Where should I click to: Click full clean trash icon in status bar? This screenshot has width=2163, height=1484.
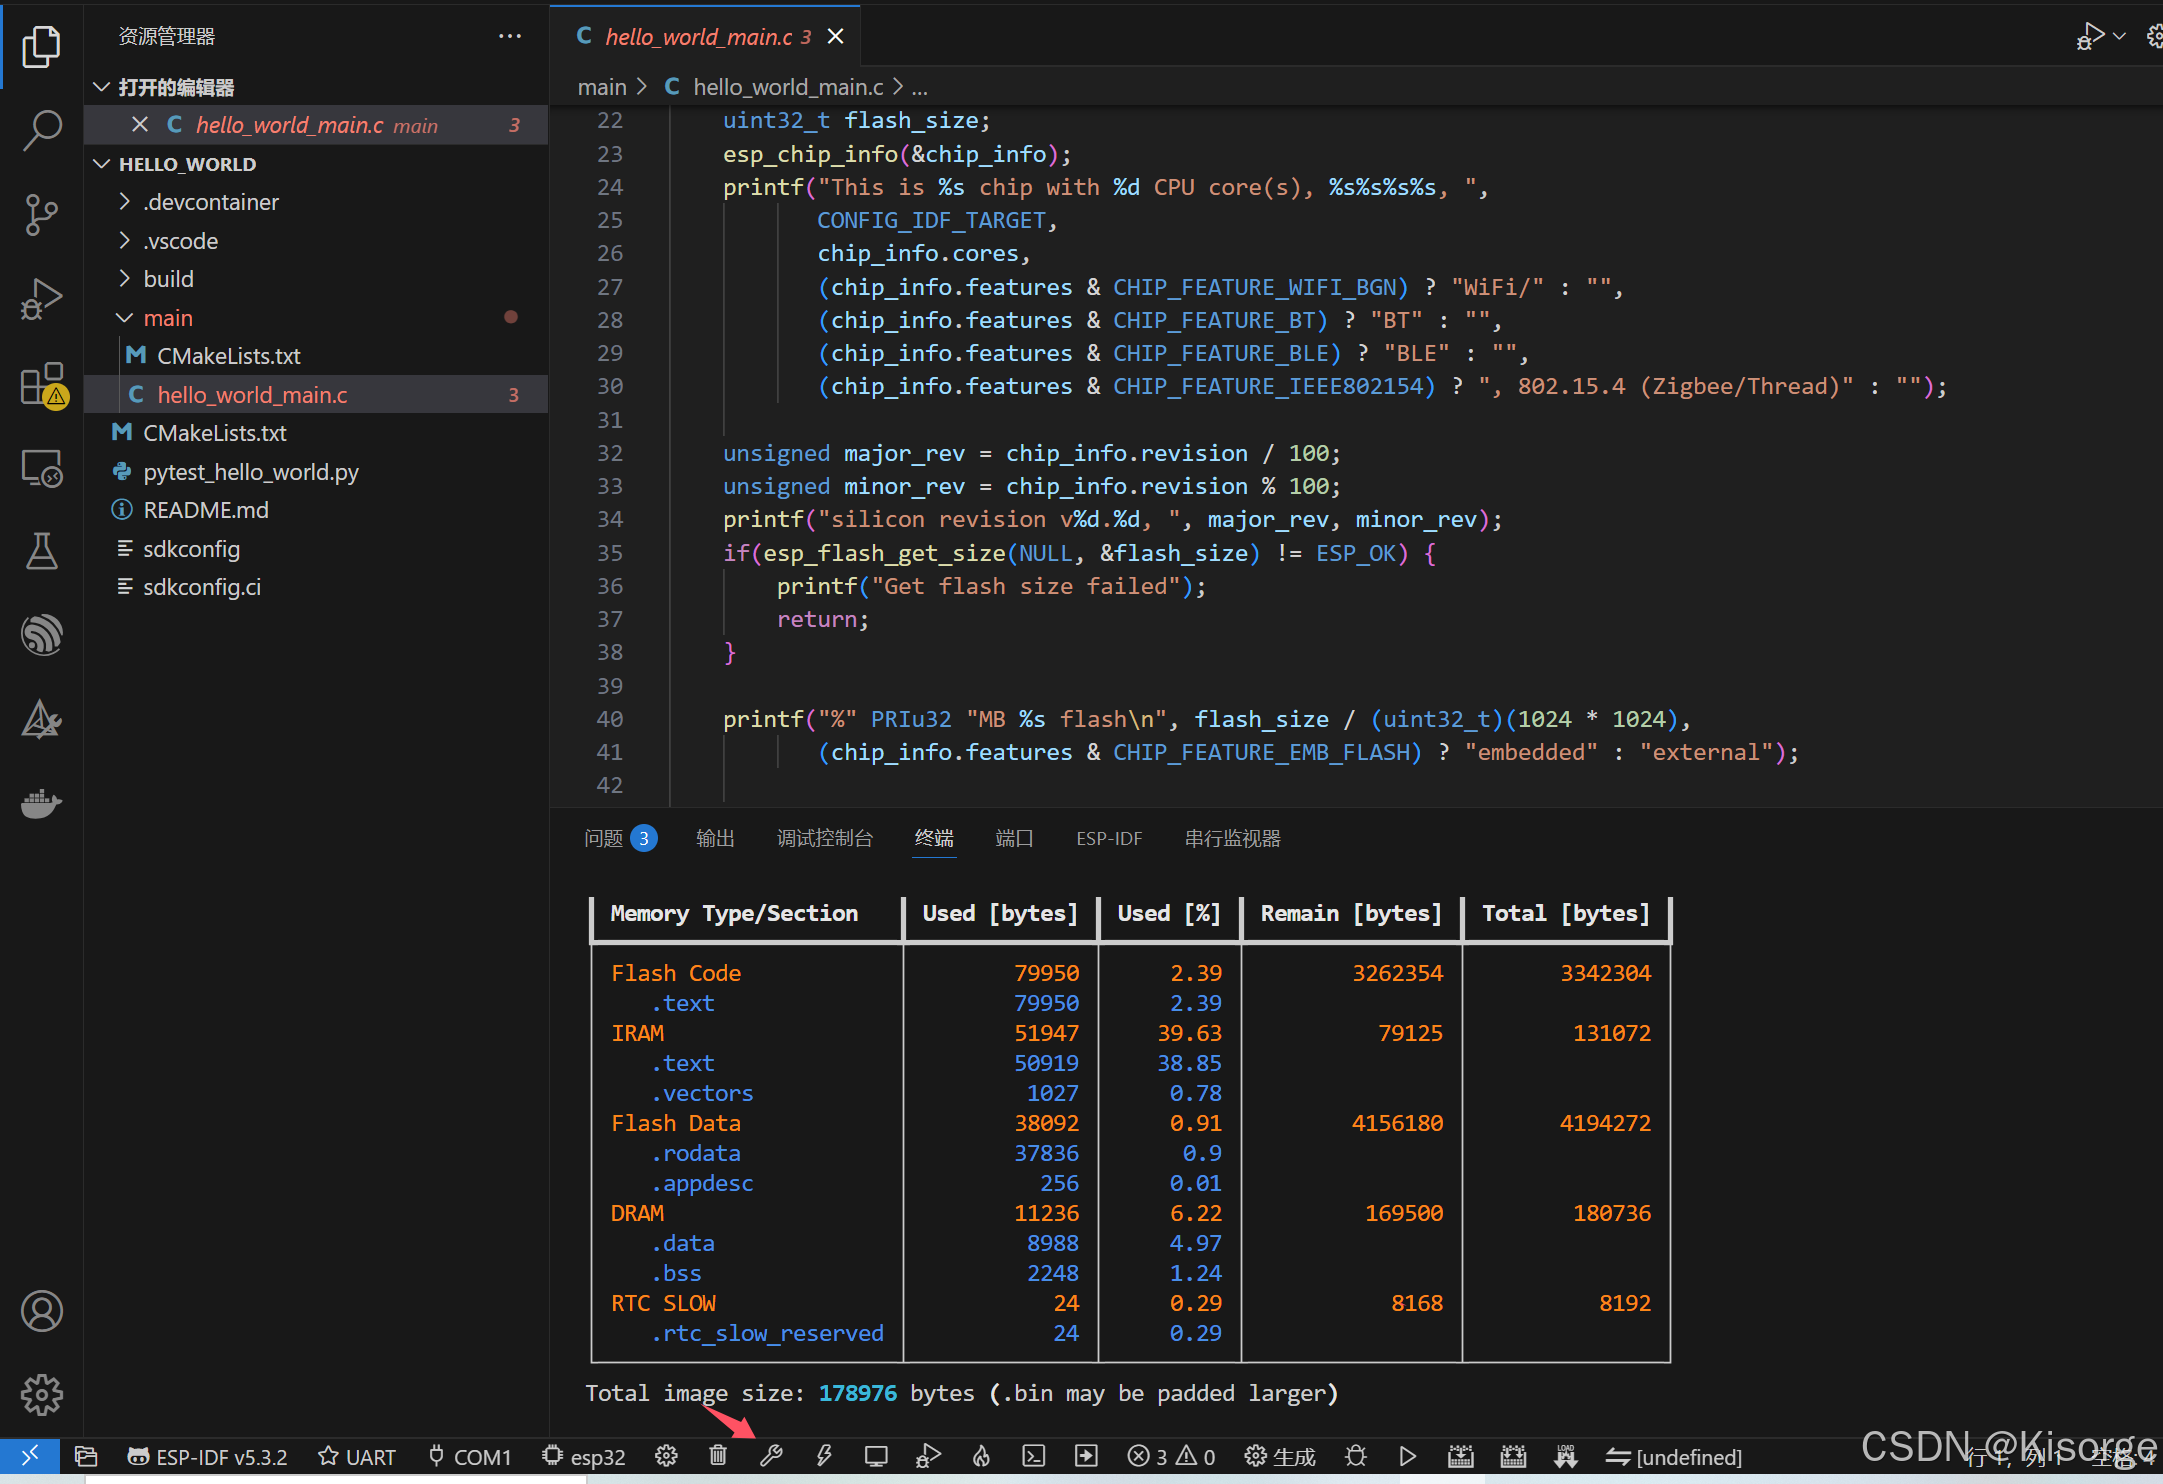(718, 1456)
